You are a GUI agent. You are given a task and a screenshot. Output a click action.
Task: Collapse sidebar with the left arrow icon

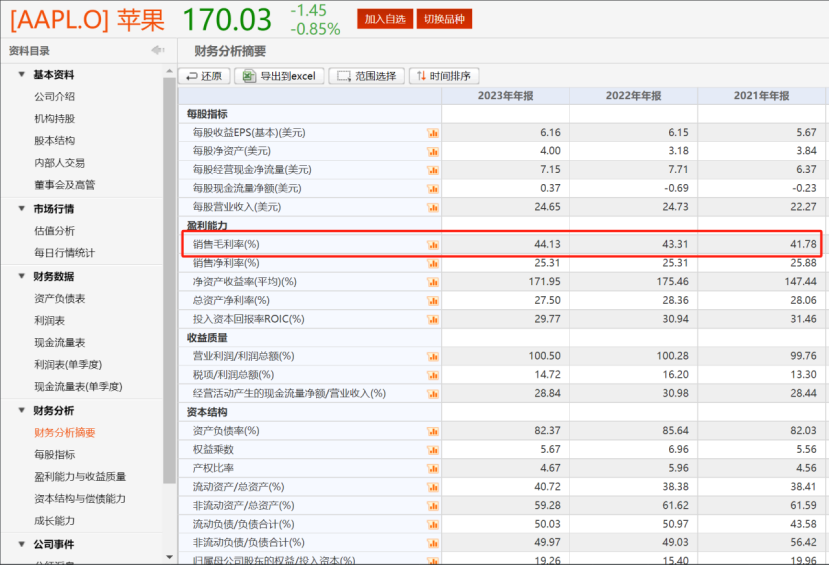coord(157,51)
